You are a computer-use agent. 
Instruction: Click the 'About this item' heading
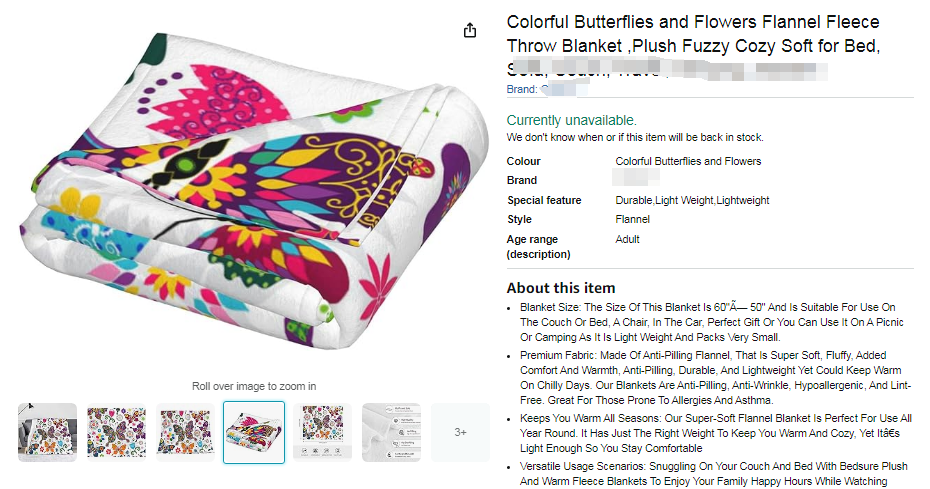(x=561, y=288)
